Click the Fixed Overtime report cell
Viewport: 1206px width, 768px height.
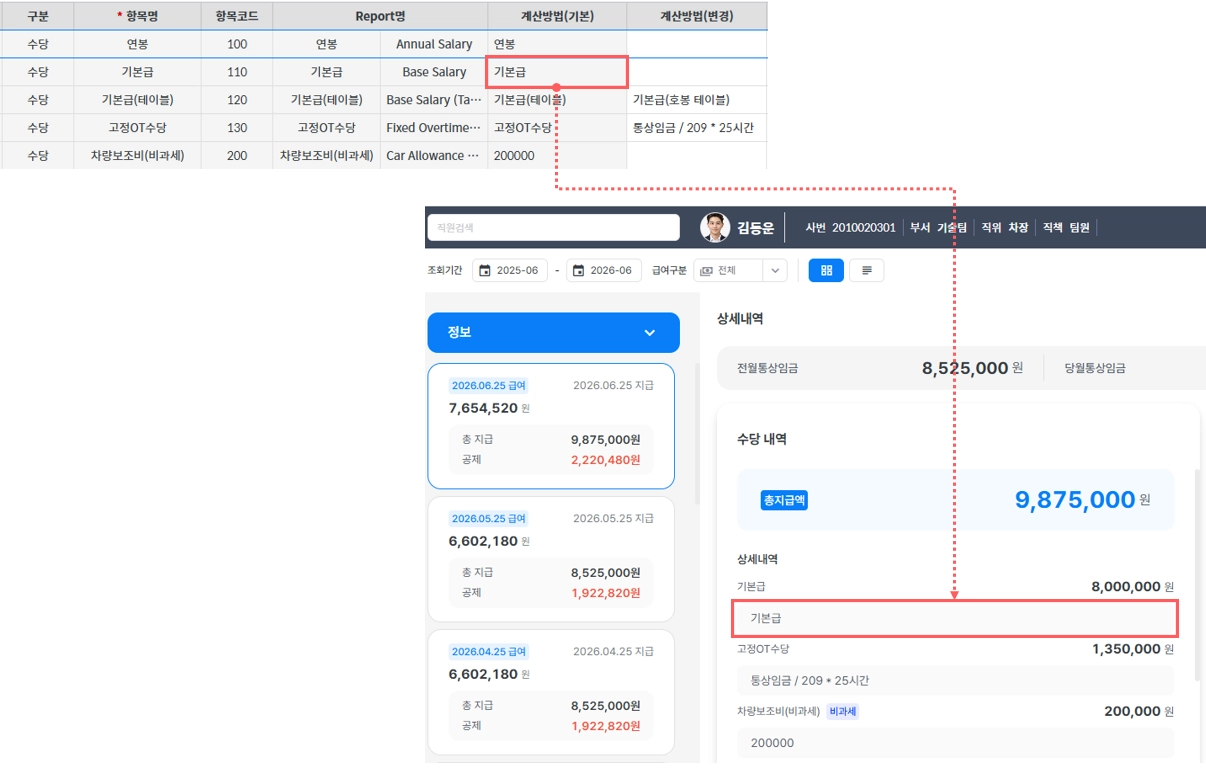point(434,128)
